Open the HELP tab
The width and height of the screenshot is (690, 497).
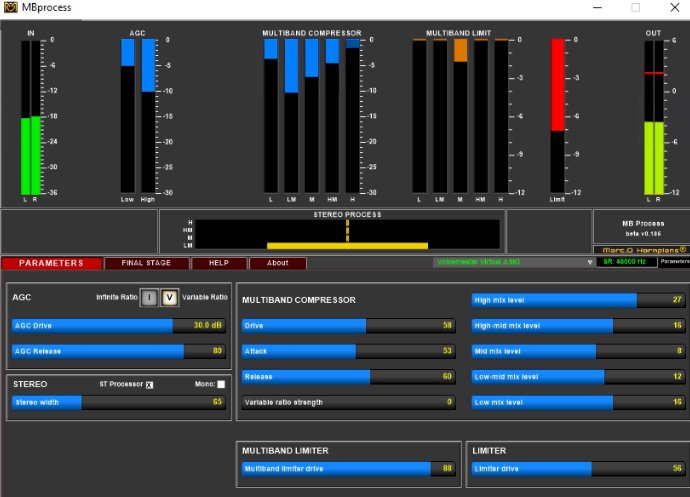pos(219,263)
